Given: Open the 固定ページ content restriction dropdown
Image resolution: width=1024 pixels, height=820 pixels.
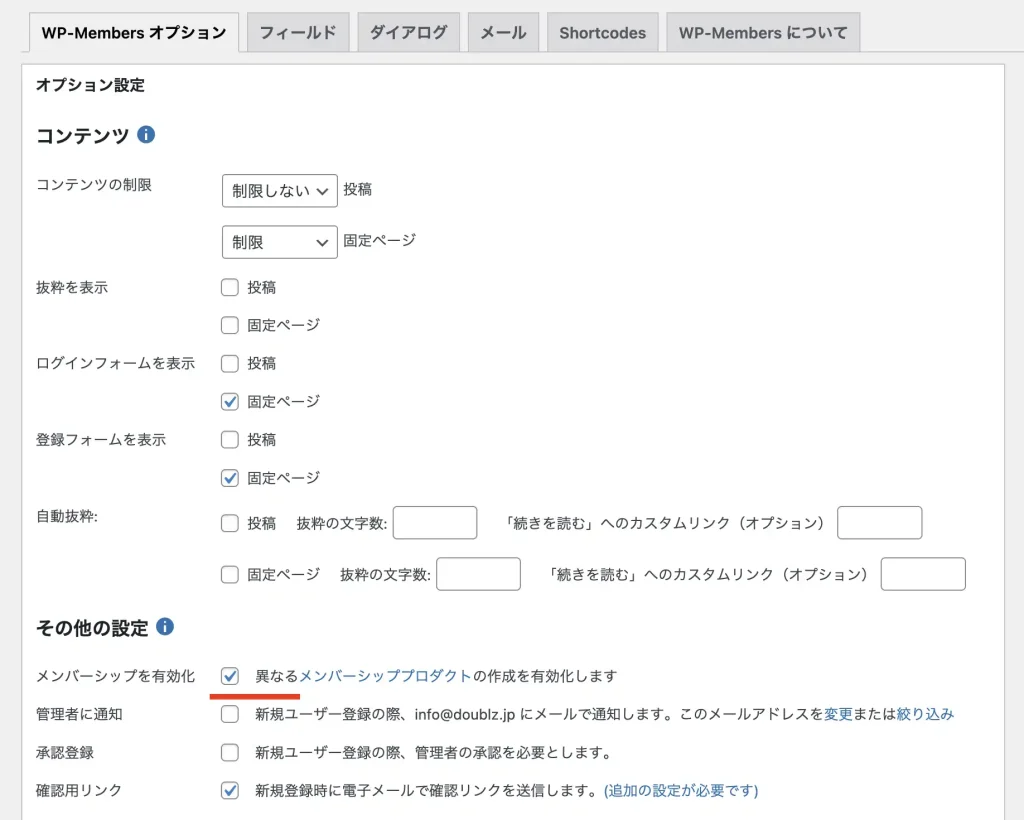Looking at the screenshot, I should point(279,242).
